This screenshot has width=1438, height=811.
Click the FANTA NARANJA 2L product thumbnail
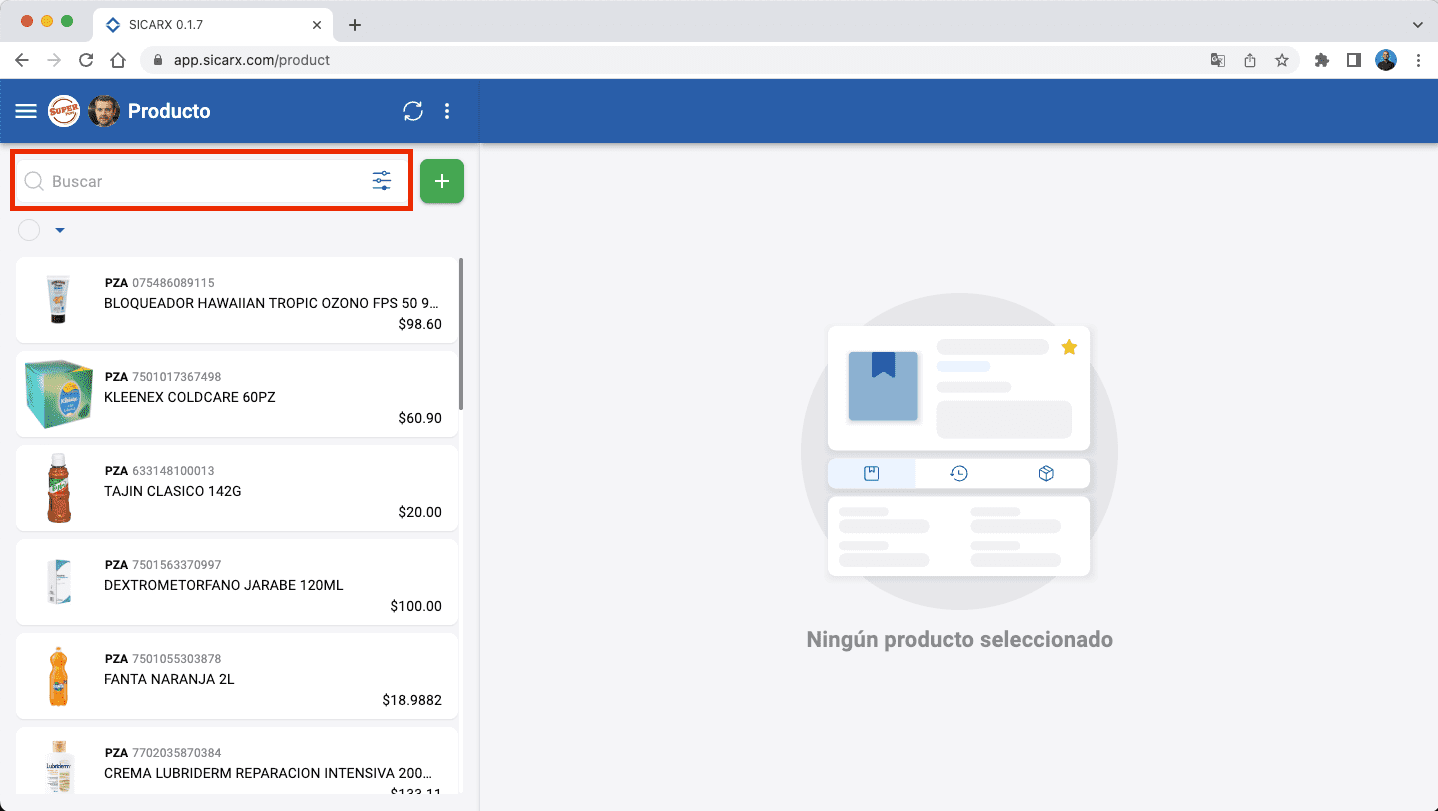click(x=58, y=676)
